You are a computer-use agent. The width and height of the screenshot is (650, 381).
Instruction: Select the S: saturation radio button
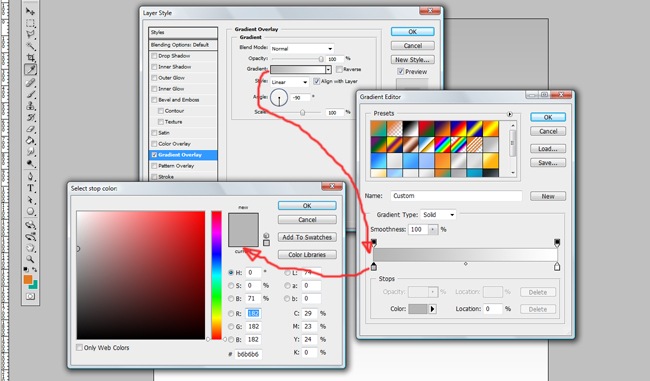click(231, 286)
